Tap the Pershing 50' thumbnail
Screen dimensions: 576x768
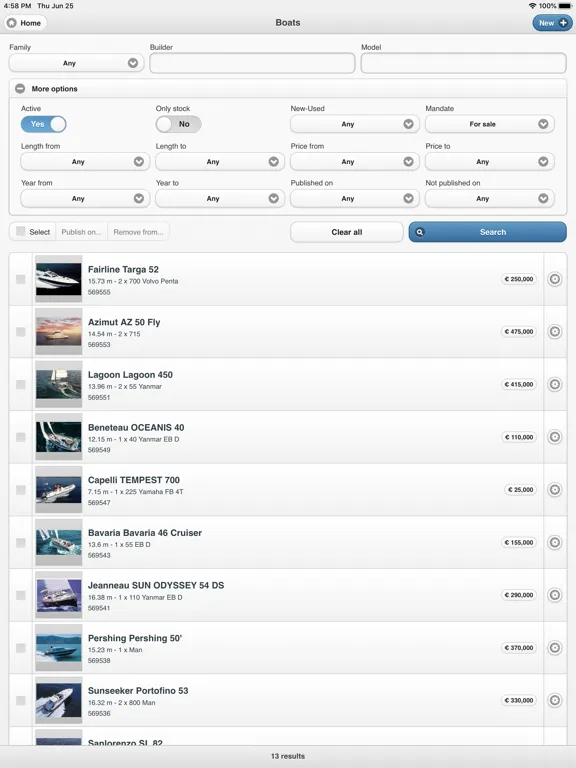pyautogui.click(x=59, y=648)
